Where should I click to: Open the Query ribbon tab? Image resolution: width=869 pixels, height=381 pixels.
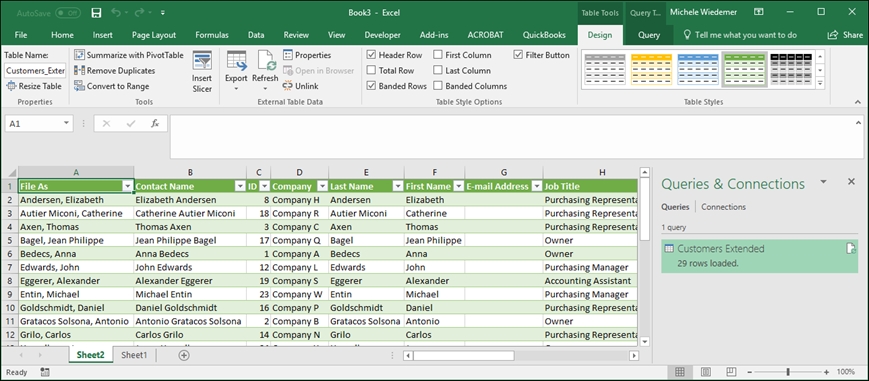648,35
